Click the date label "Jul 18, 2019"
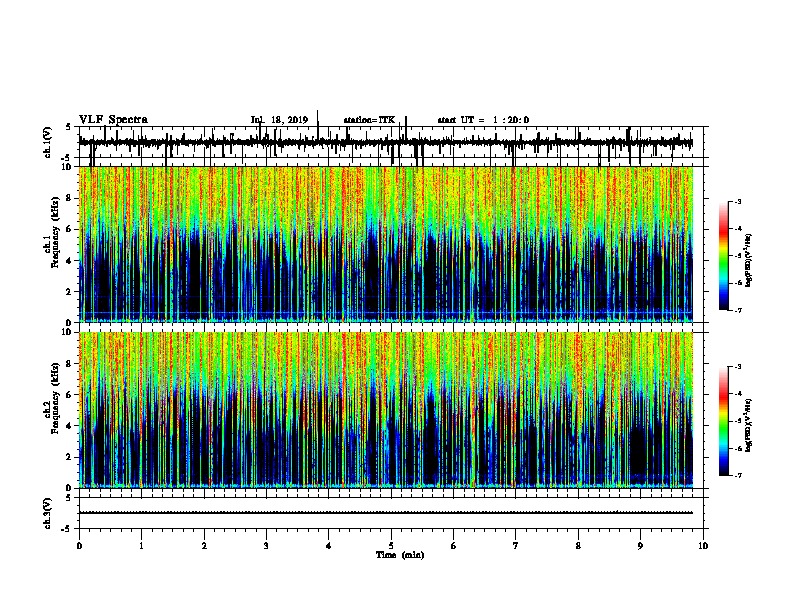Viewport: 792px width, 612px height. click(x=279, y=120)
